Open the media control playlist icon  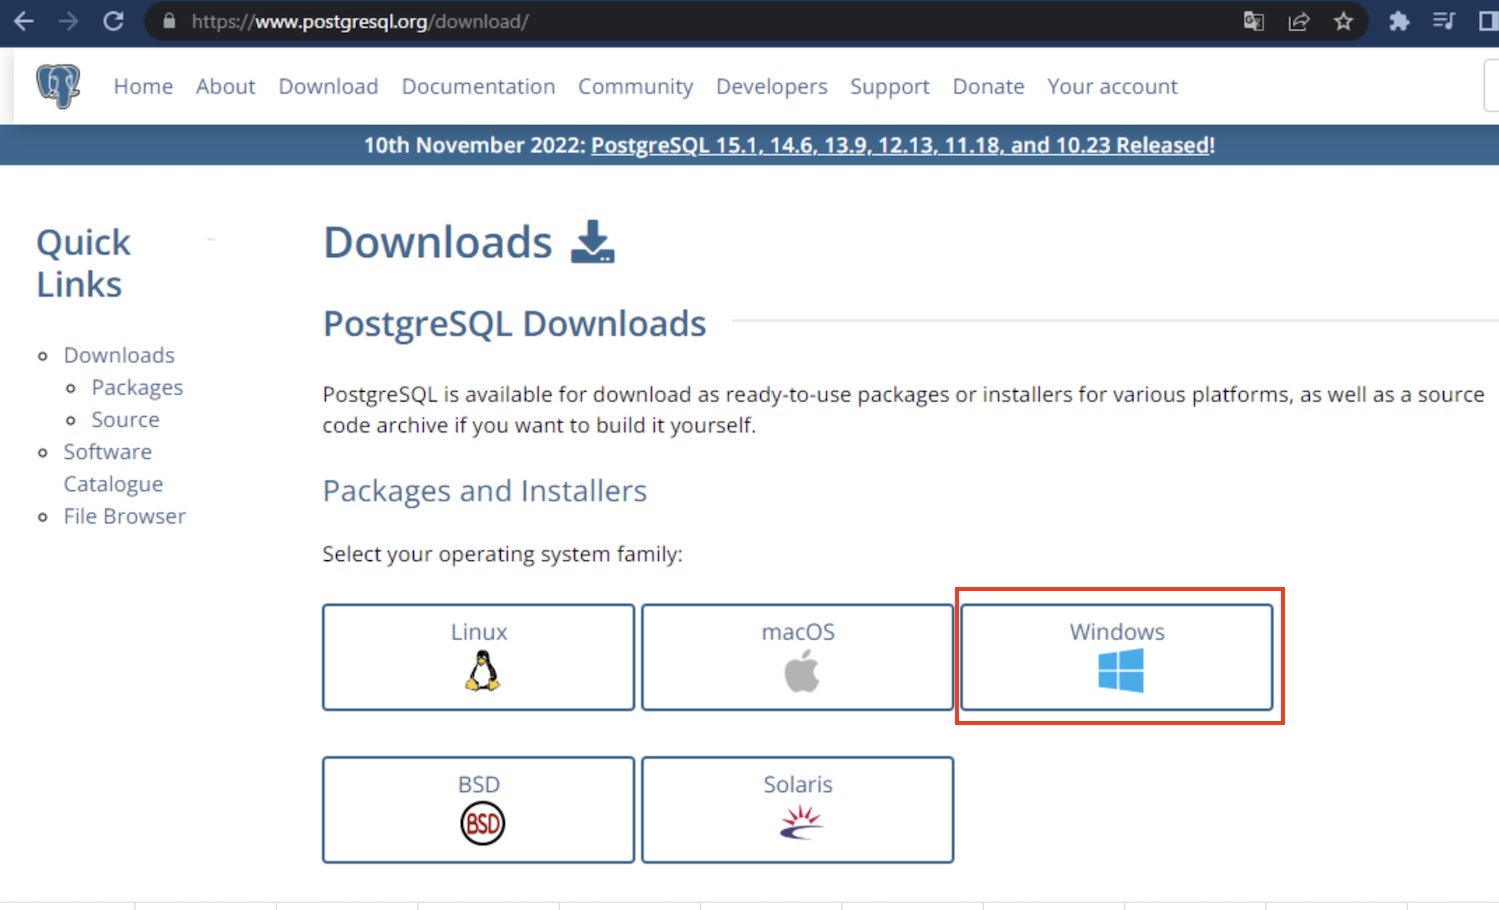1443,21
